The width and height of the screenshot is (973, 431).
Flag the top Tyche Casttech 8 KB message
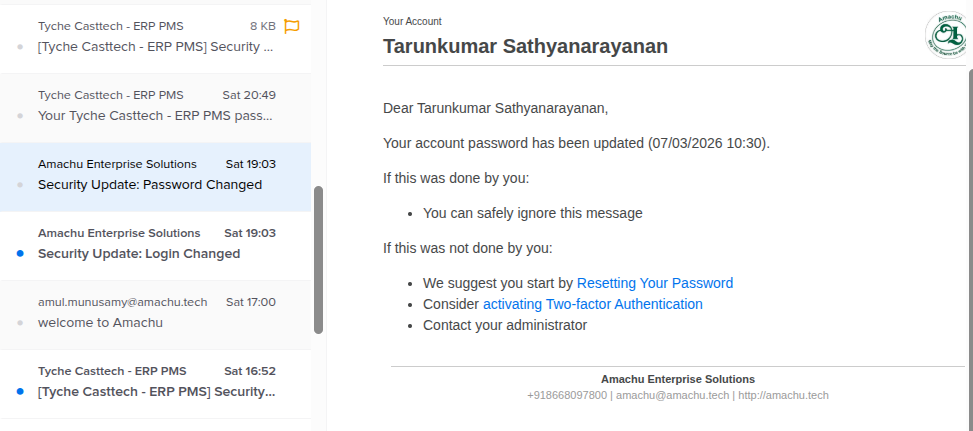pos(292,26)
